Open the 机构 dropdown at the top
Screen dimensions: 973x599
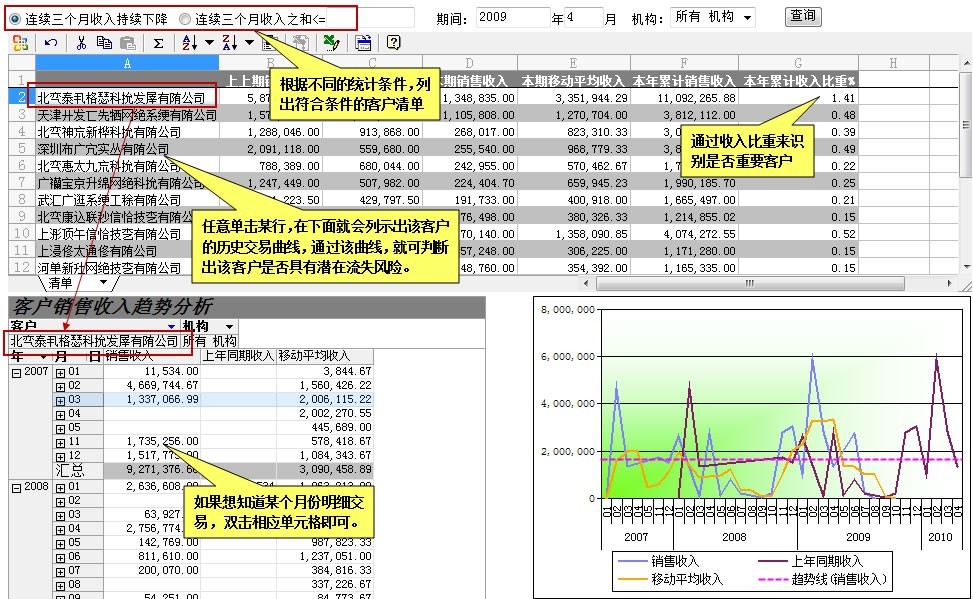[746, 17]
